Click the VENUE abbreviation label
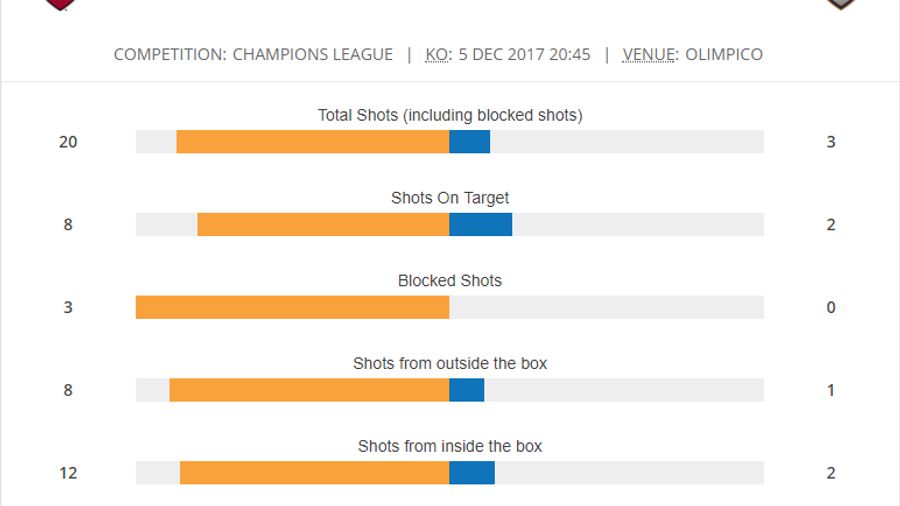The width and height of the screenshot is (900, 506). pyautogui.click(x=648, y=54)
